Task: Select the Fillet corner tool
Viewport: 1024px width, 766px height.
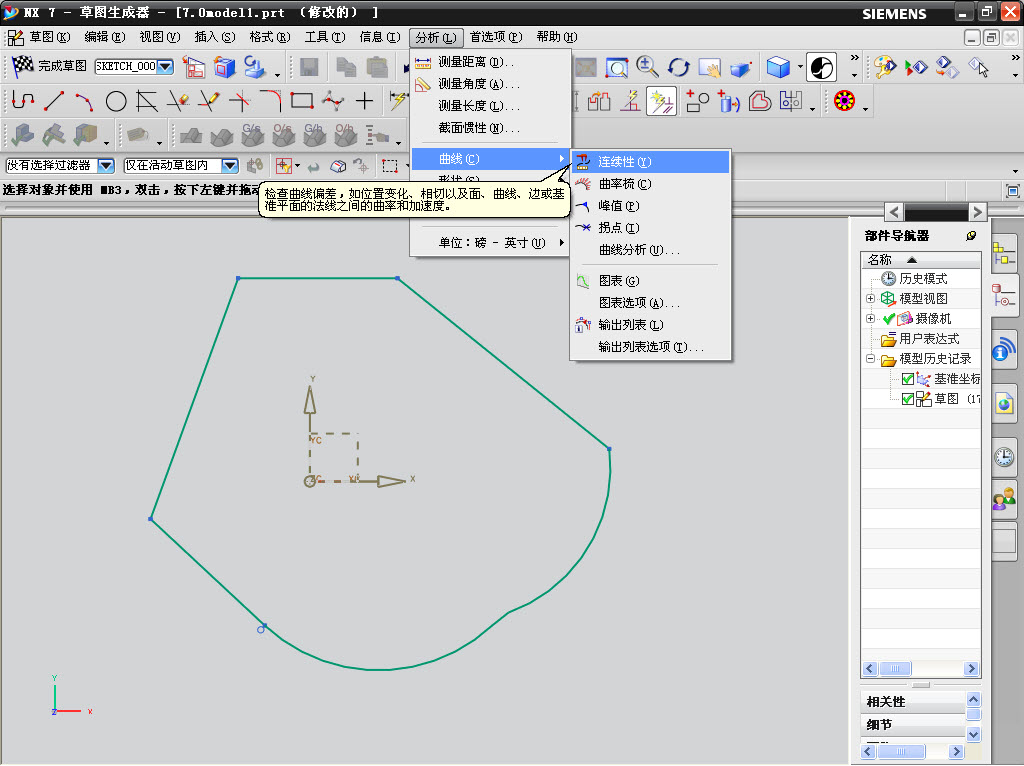Action: click(x=270, y=101)
